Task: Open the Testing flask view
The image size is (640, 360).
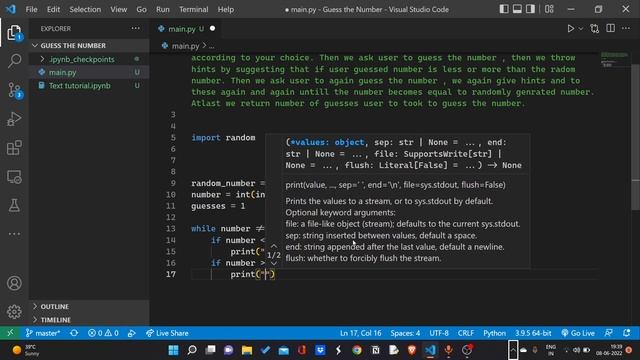Action: tap(14, 205)
